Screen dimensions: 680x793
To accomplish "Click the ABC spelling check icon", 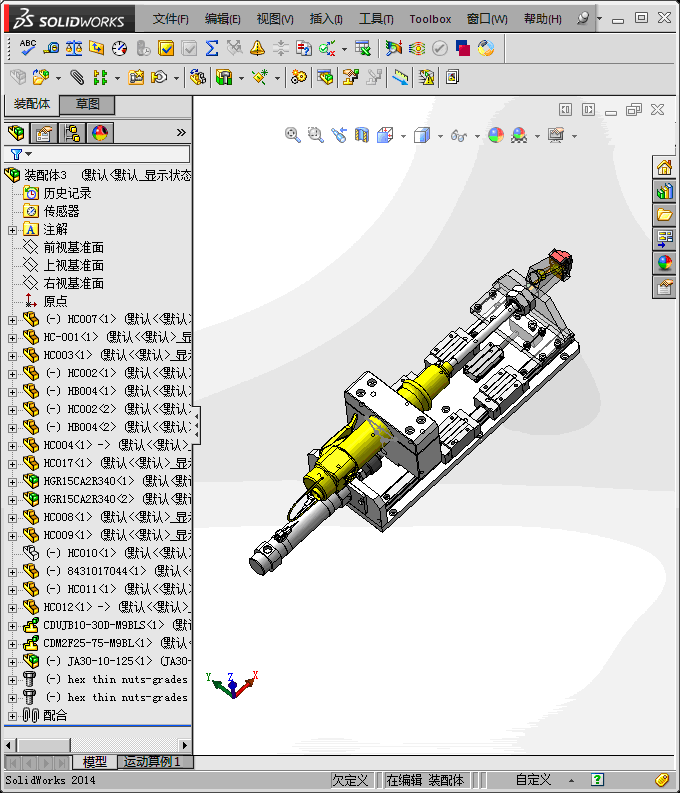I will [x=27, y=48].
